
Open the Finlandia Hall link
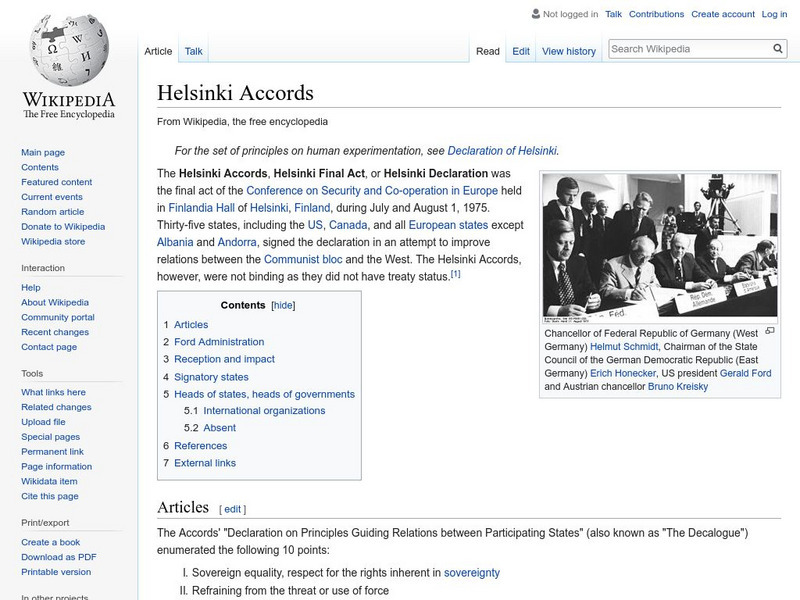coord(202,208)
